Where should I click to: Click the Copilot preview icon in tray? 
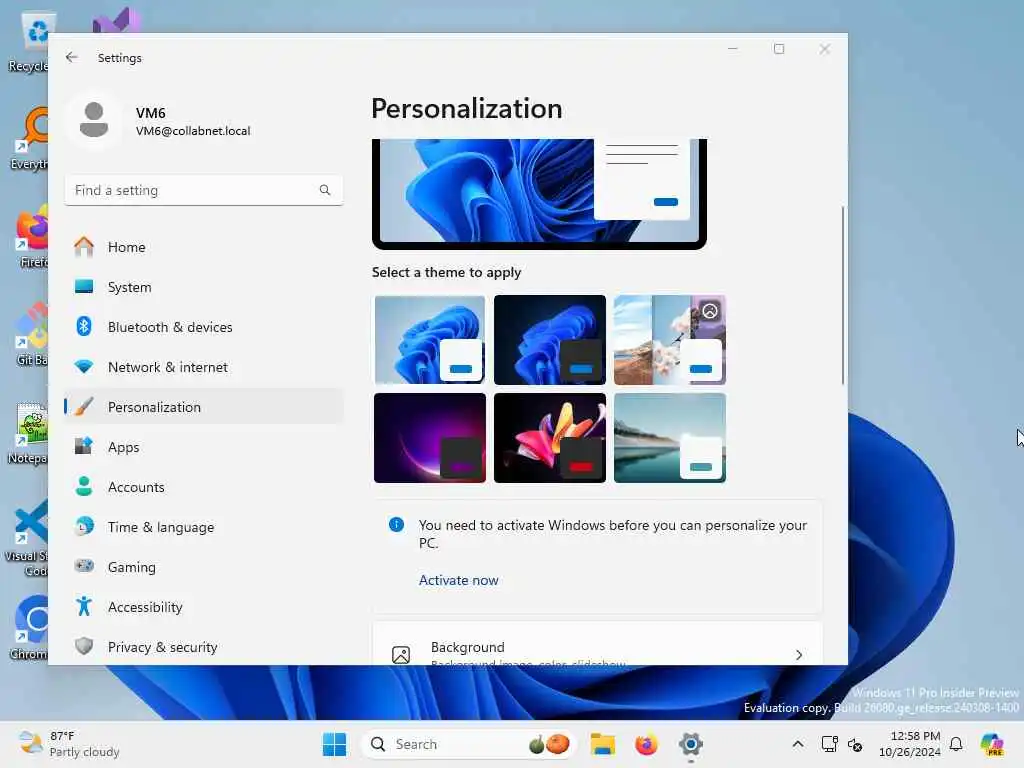pyautogui.click(x=992, y=744)
